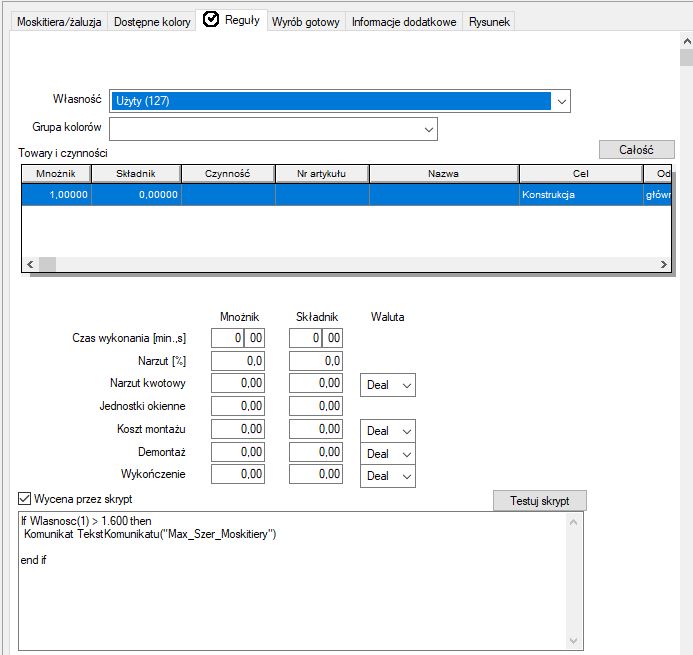Click the Wykończenie Mnożnik field

coord(238,474)
